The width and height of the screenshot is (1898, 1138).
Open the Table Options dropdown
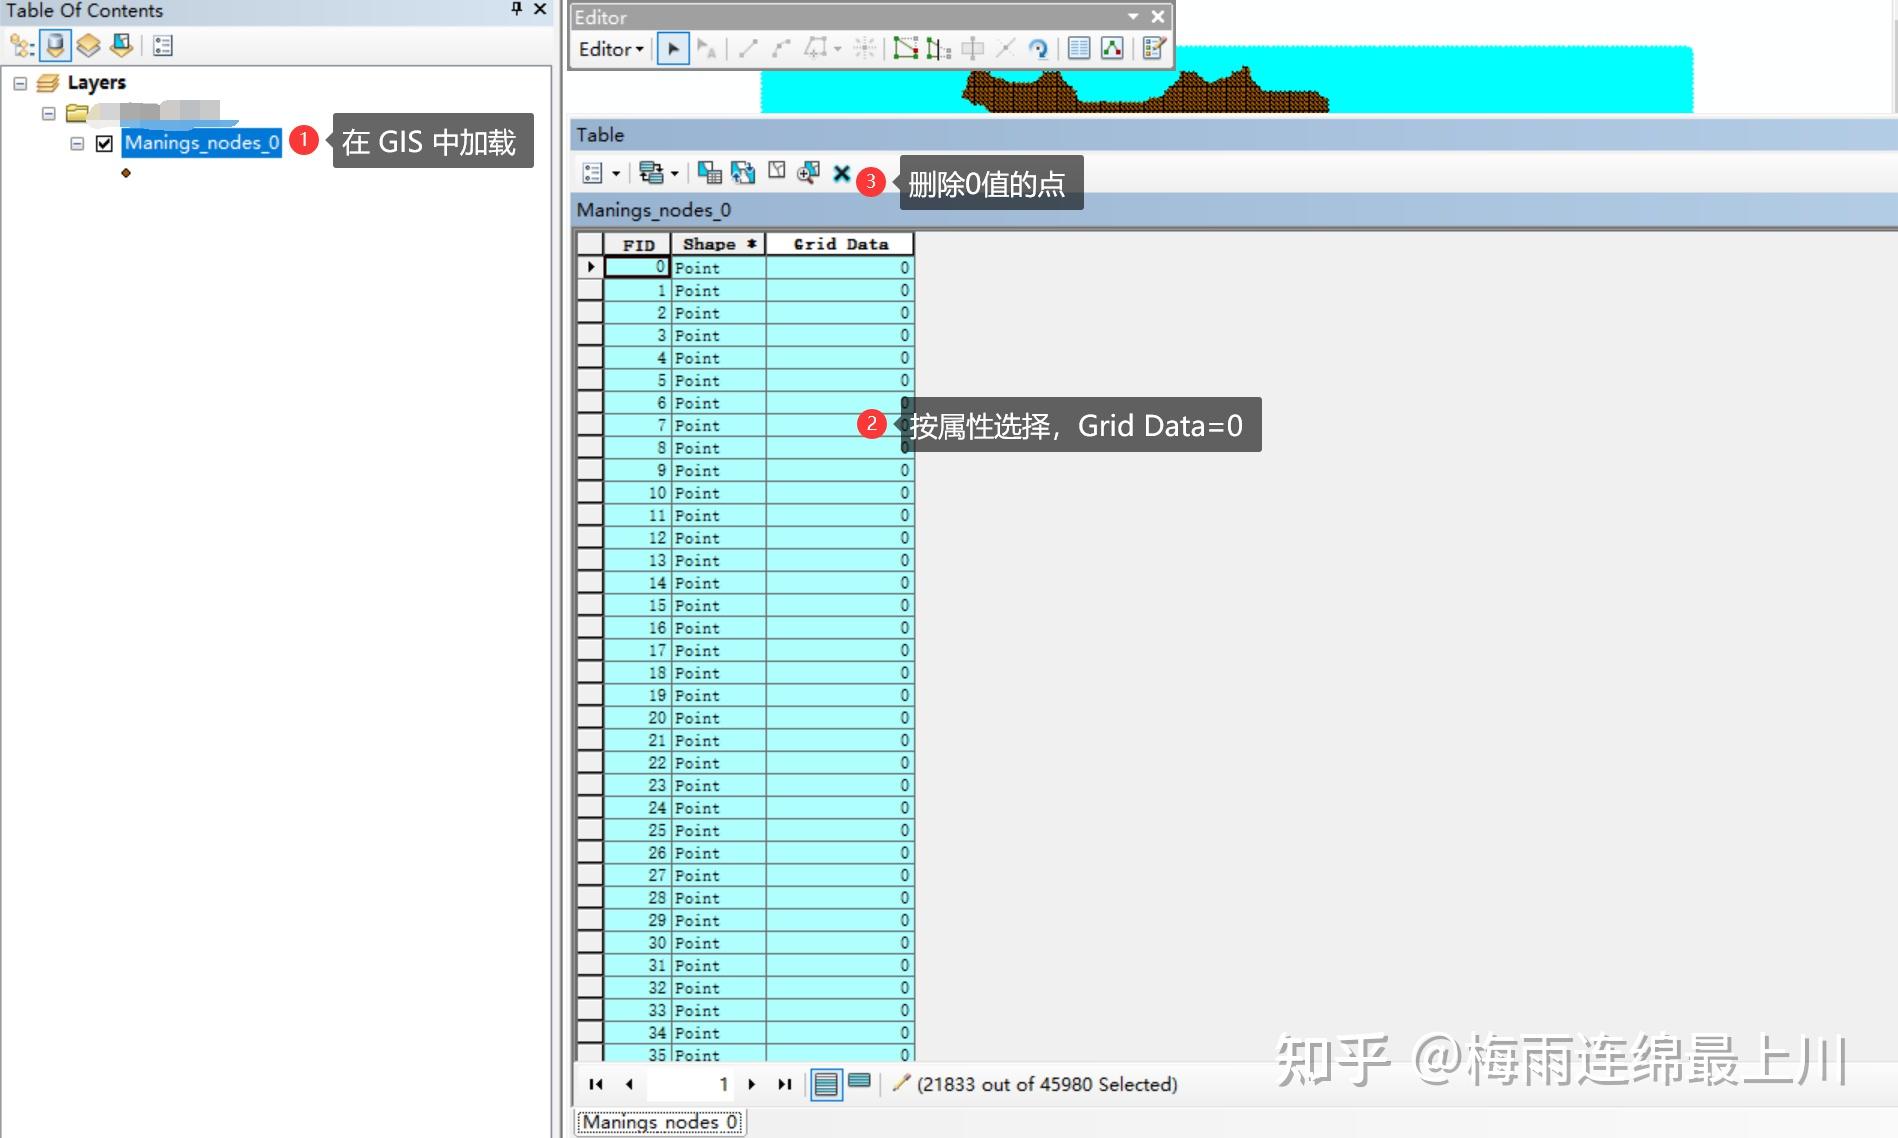pos(597,173)
